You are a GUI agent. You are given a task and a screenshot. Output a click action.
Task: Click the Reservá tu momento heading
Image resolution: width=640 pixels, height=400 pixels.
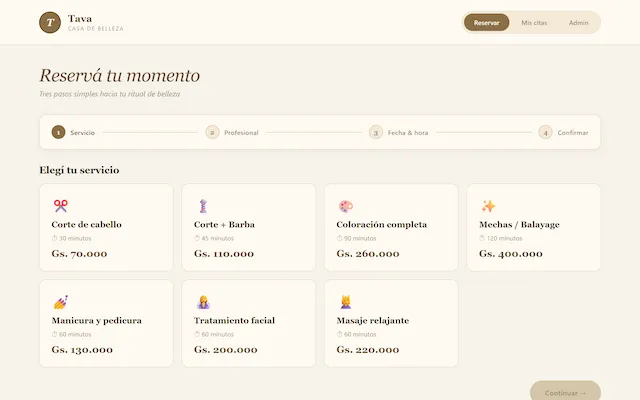(x=120, y=76)
